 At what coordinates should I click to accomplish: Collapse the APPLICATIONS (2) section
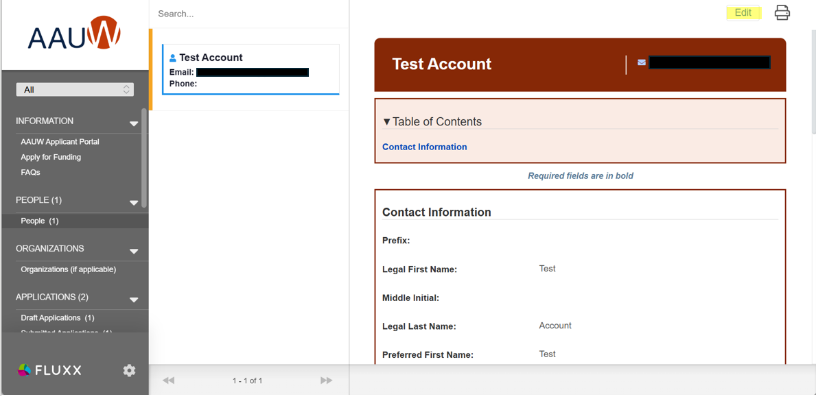point(134,300)
